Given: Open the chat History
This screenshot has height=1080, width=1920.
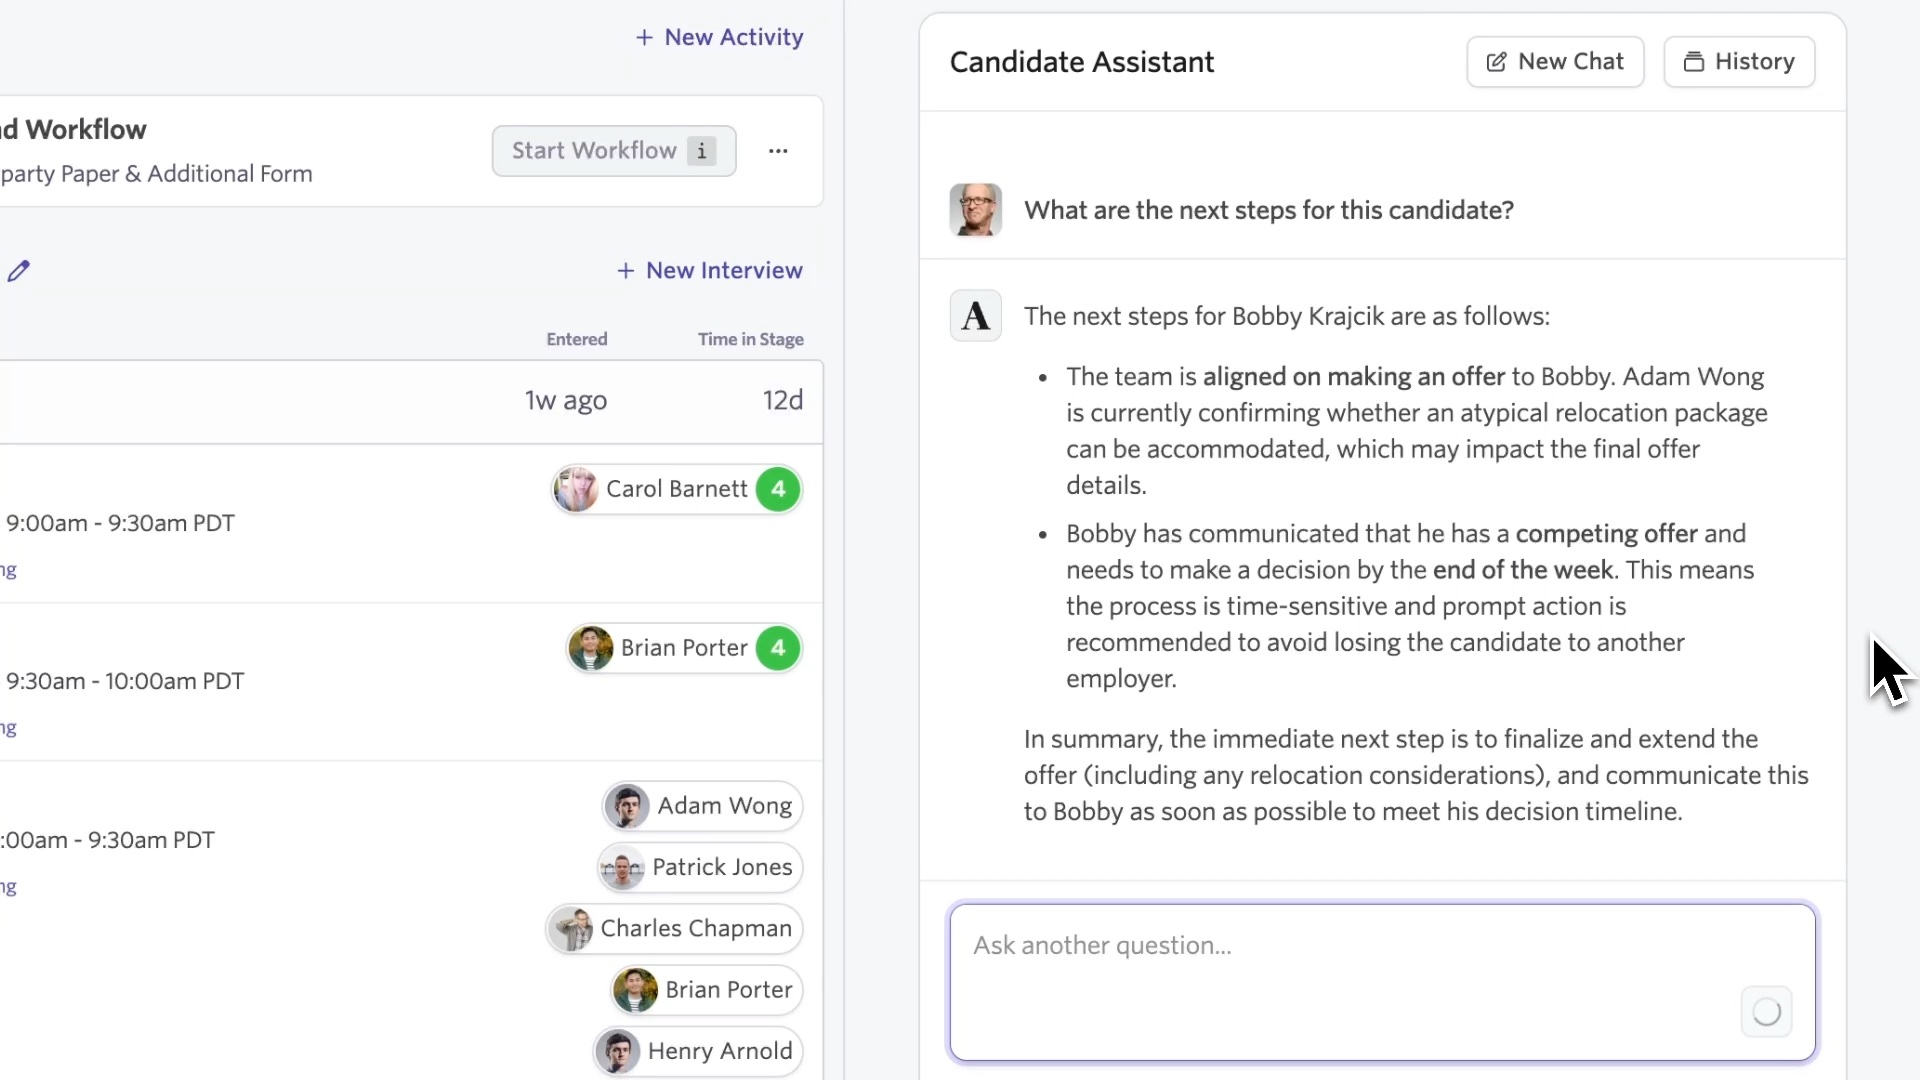Looking at the screenshot, I should tap(1739, 62).
